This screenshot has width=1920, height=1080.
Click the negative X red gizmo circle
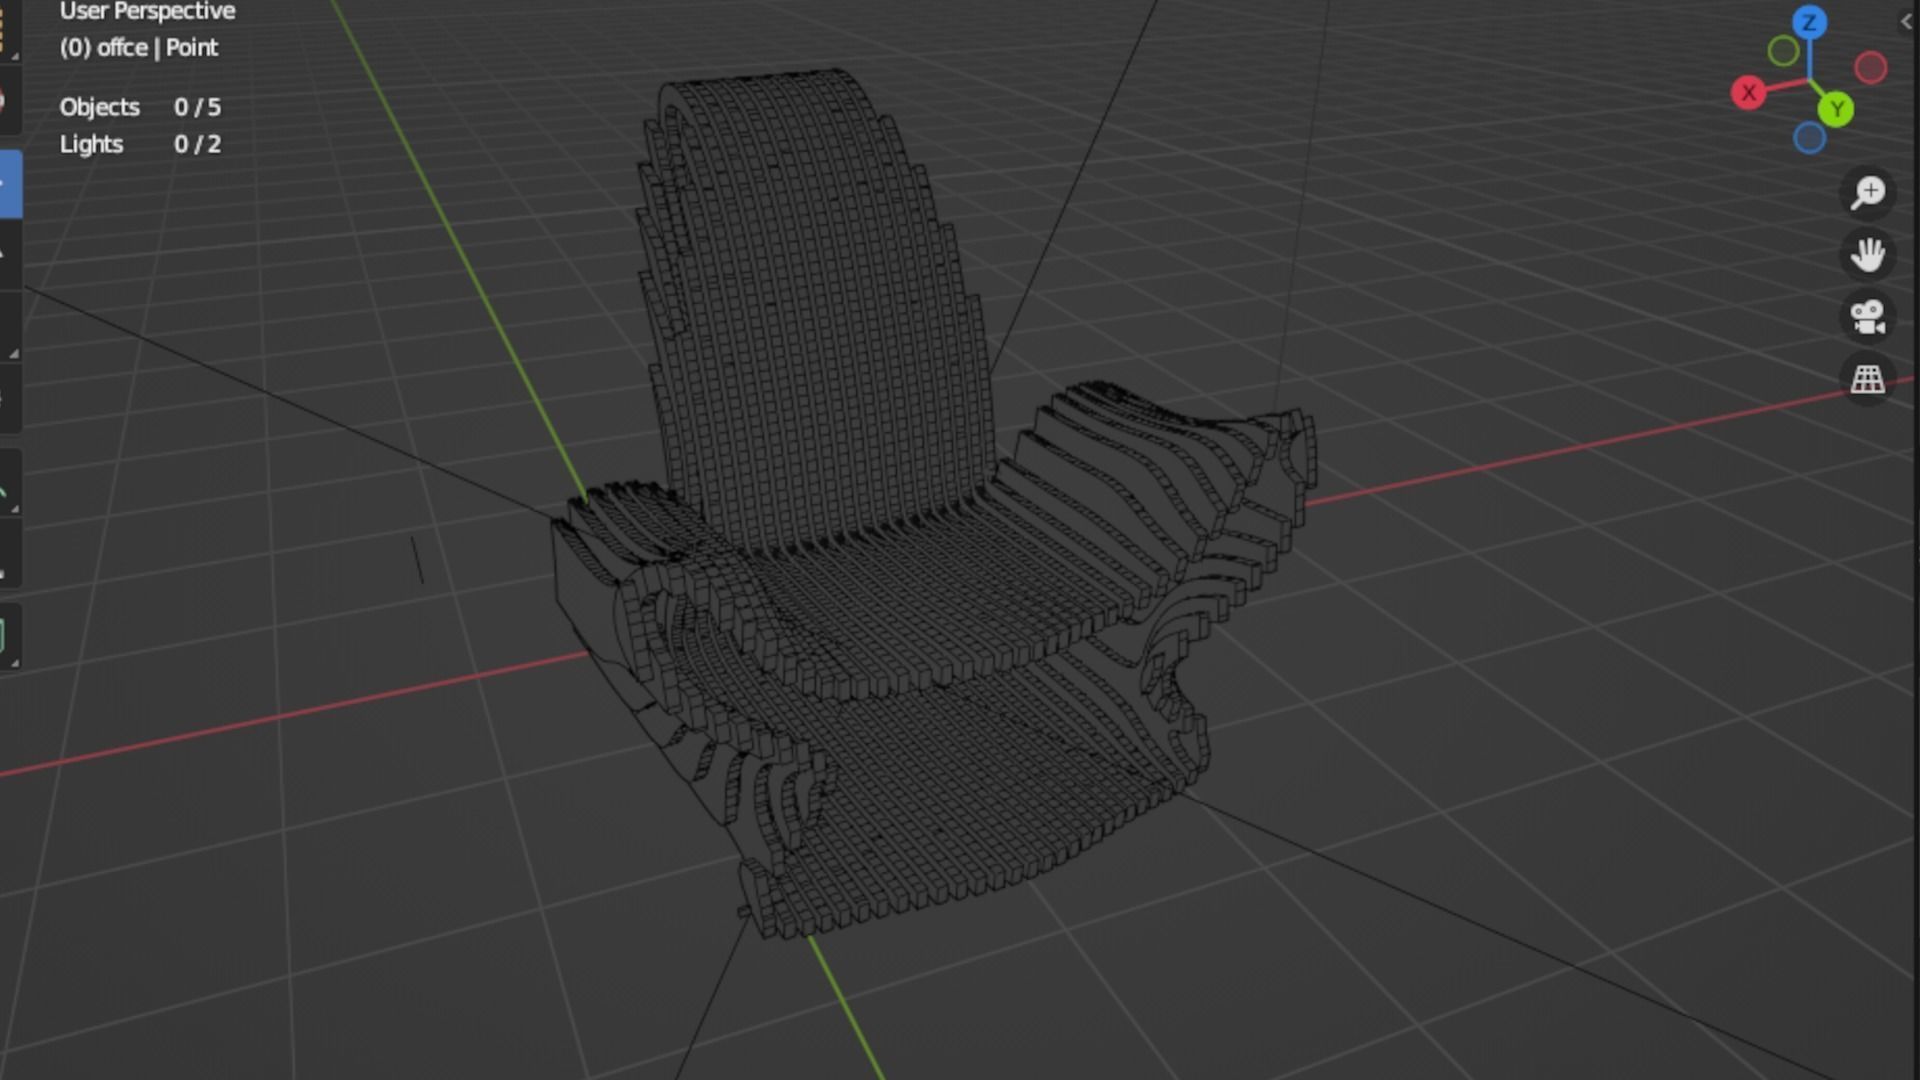1871,67
